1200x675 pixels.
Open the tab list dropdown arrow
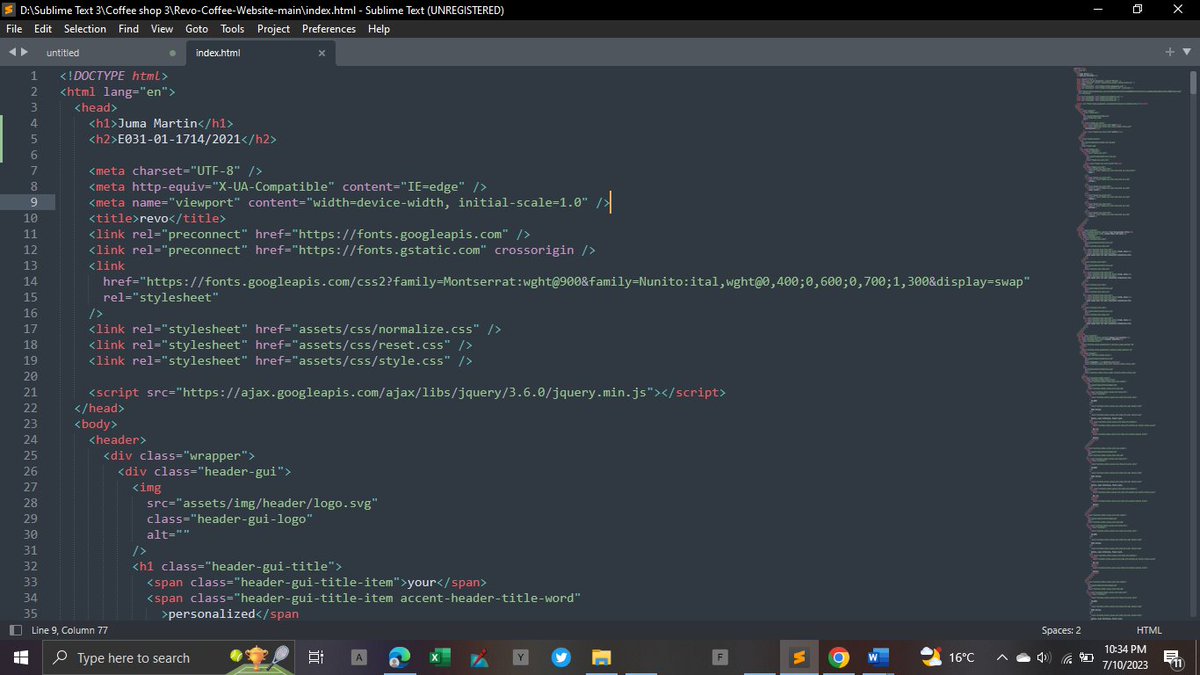pyautogui.click(x=1187, y=52)
